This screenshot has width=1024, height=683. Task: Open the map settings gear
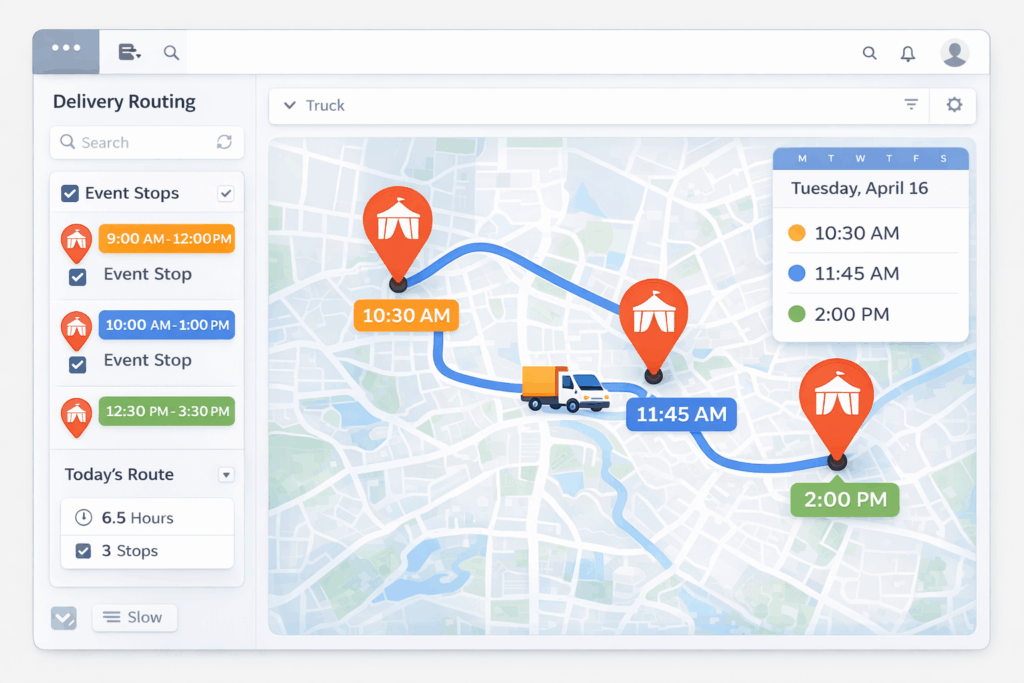point(954,105)
